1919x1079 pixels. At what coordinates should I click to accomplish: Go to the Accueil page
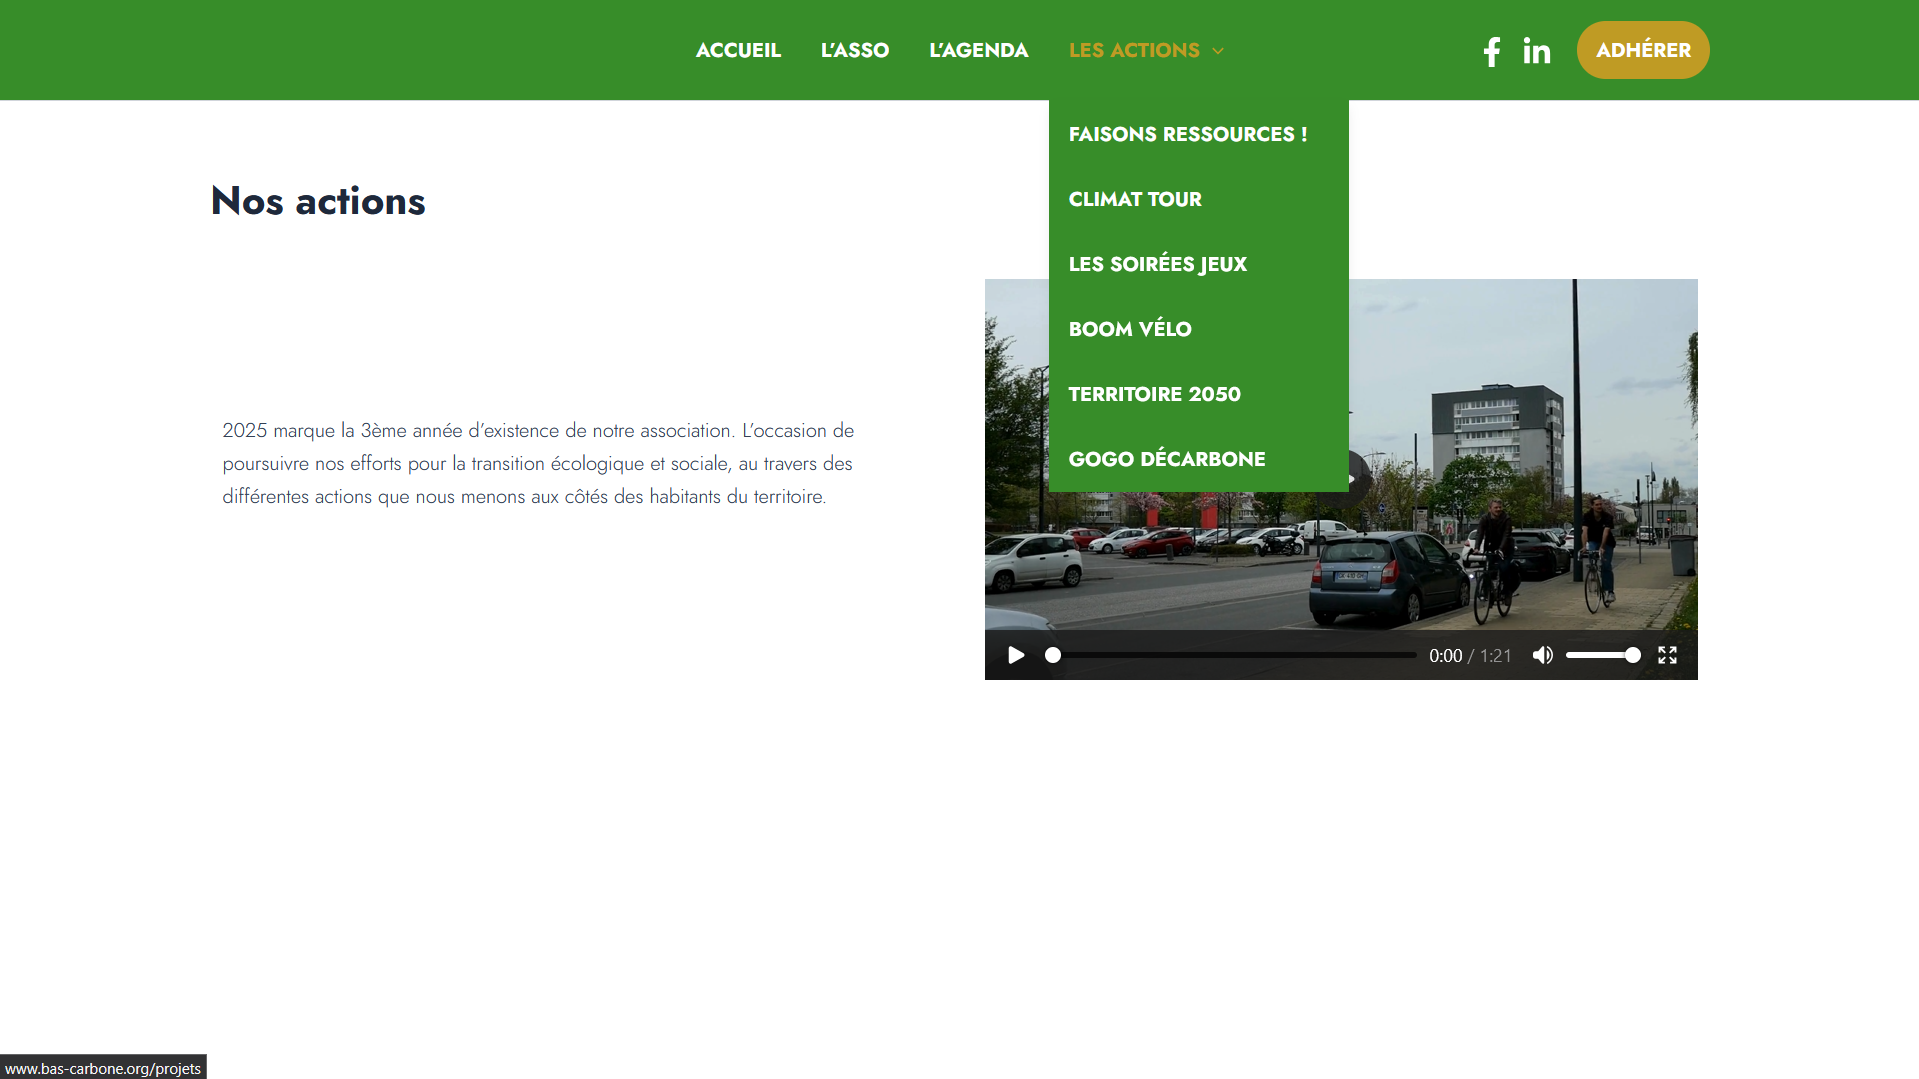coord(738,50)
